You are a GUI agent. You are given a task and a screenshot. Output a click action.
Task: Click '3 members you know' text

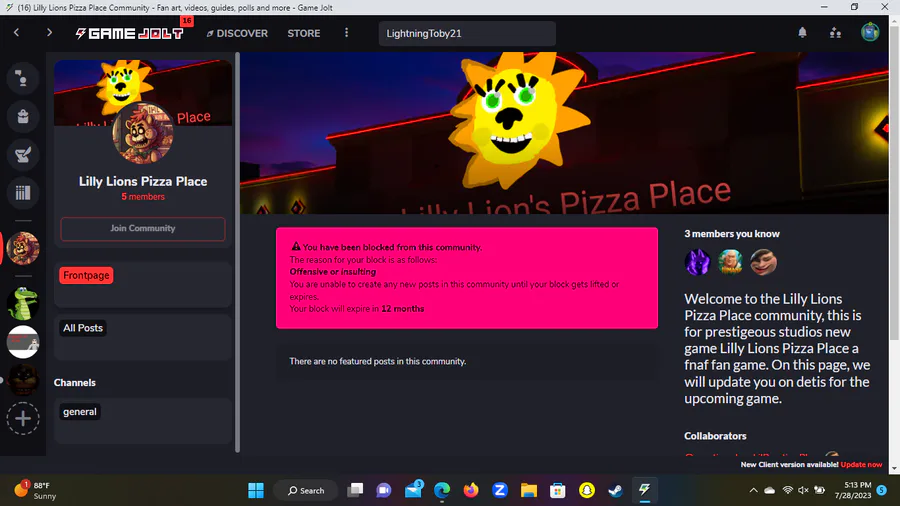click(732, 234)
